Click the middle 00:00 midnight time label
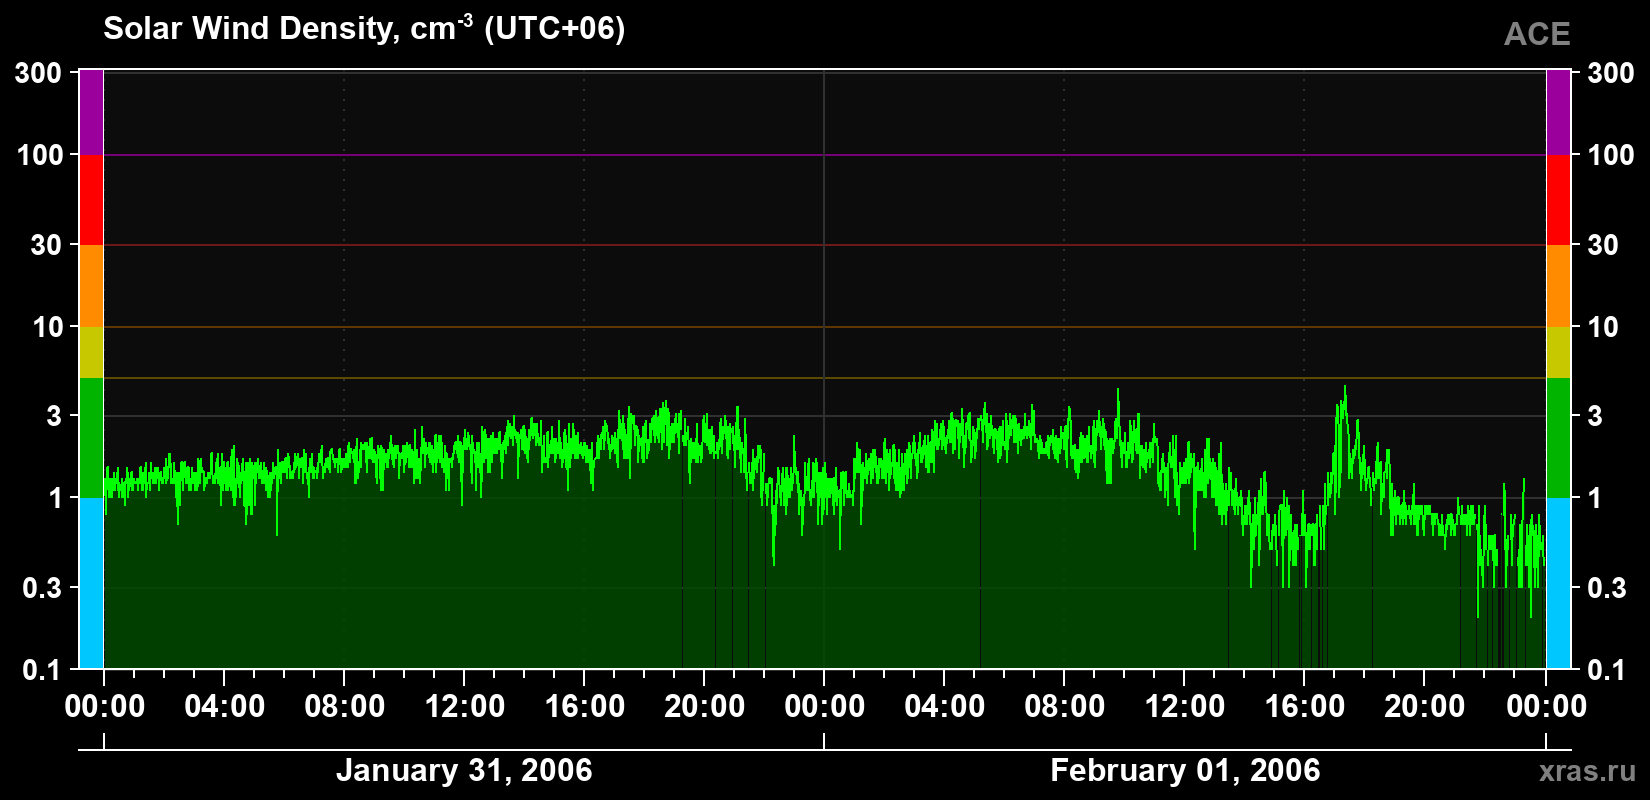The width and height of the screenshot is (1650, 800). [x=824, y=706]
